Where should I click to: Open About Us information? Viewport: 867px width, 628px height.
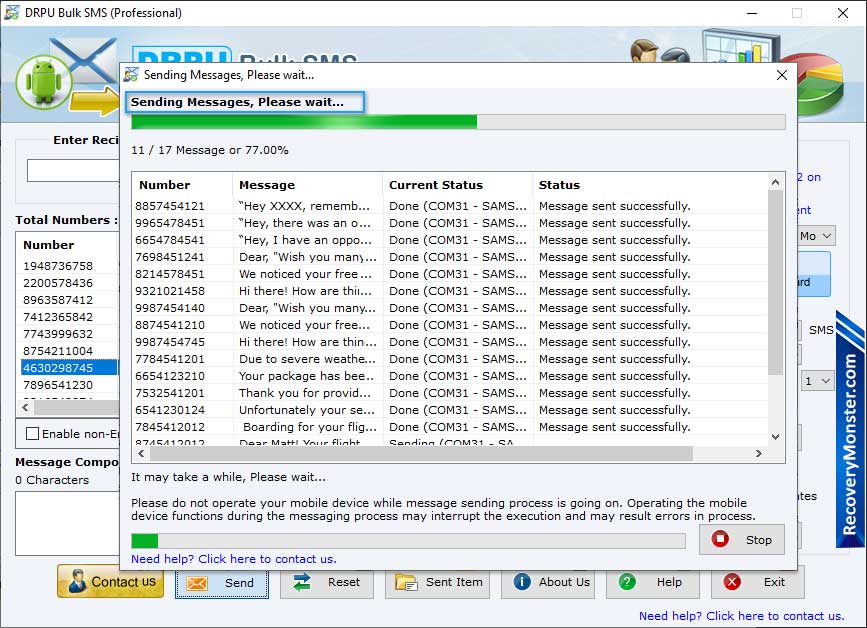tap(548, 583)
